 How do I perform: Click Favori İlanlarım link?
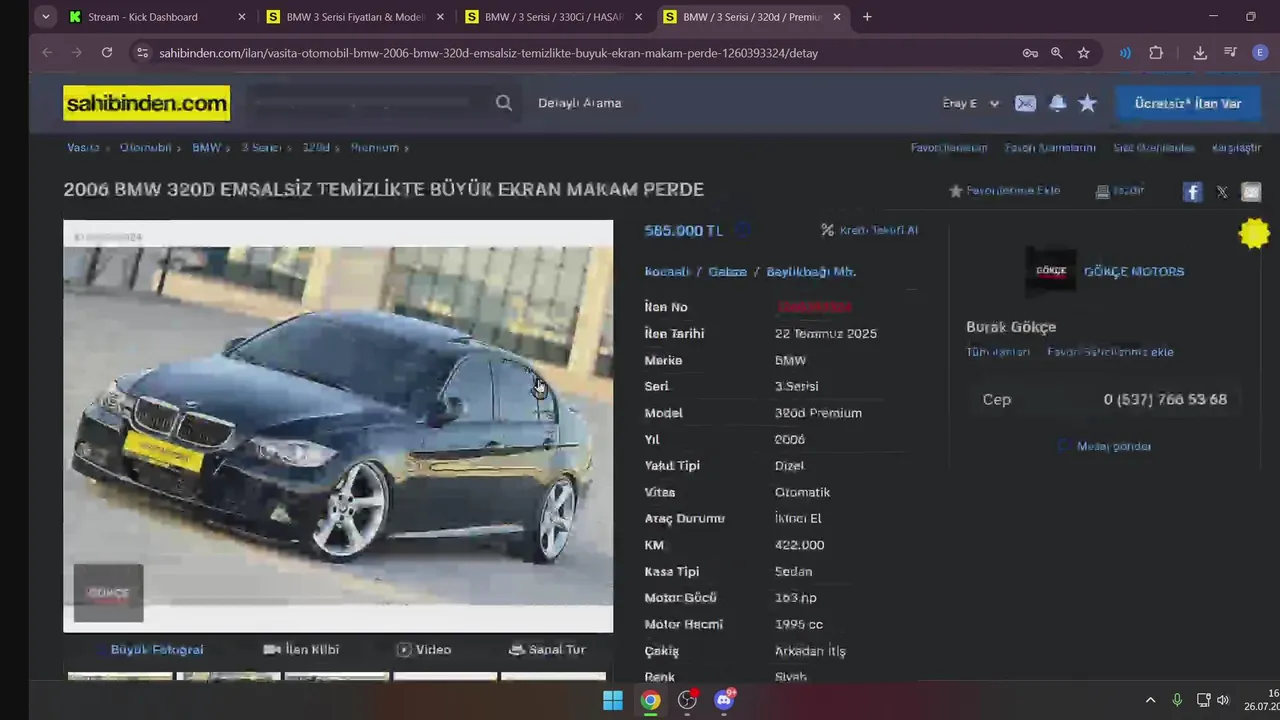pos(949,148)
